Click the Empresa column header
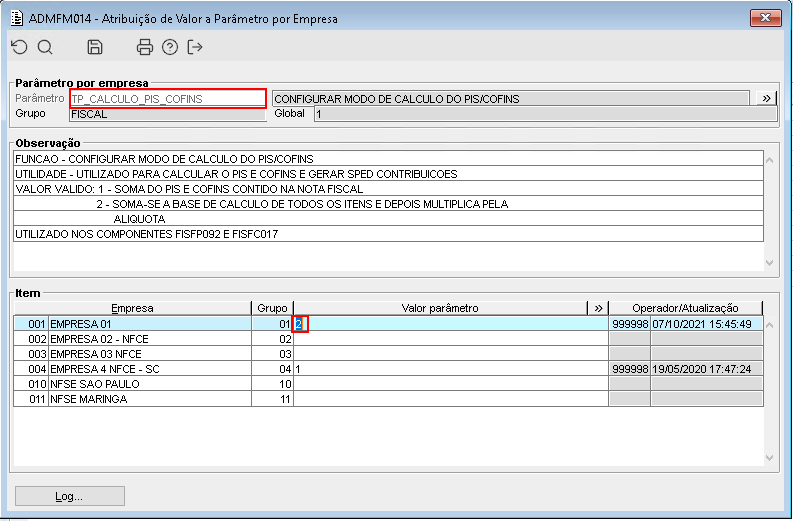 point(133,308)
